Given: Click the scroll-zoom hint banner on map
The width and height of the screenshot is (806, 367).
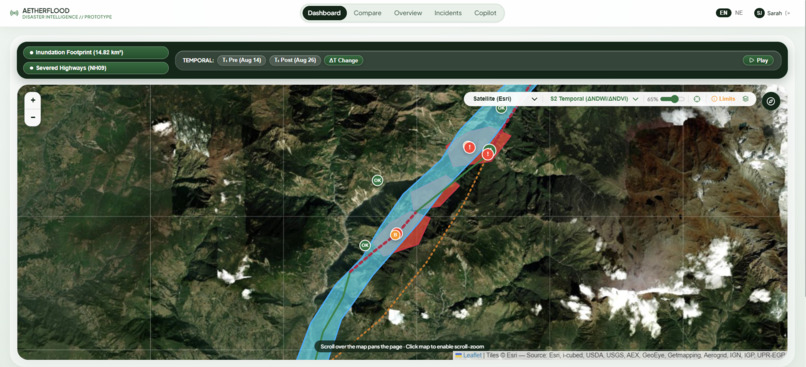Looking at the screenshot, I should click(x=402, y=346).
